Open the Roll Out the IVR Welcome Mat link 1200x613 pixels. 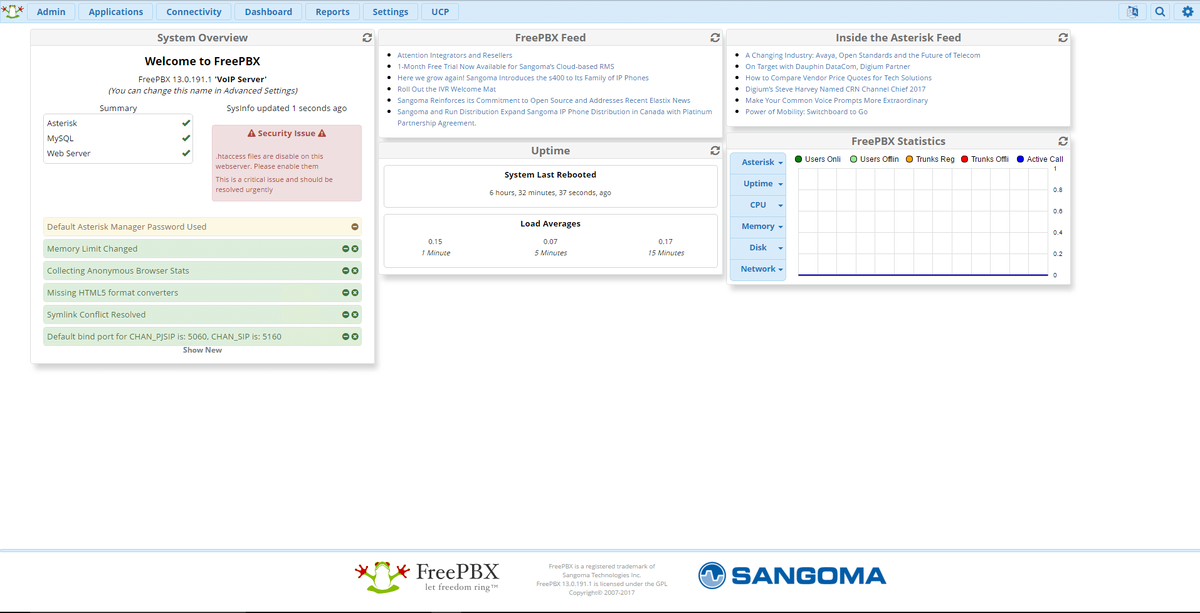pos(446,89)
